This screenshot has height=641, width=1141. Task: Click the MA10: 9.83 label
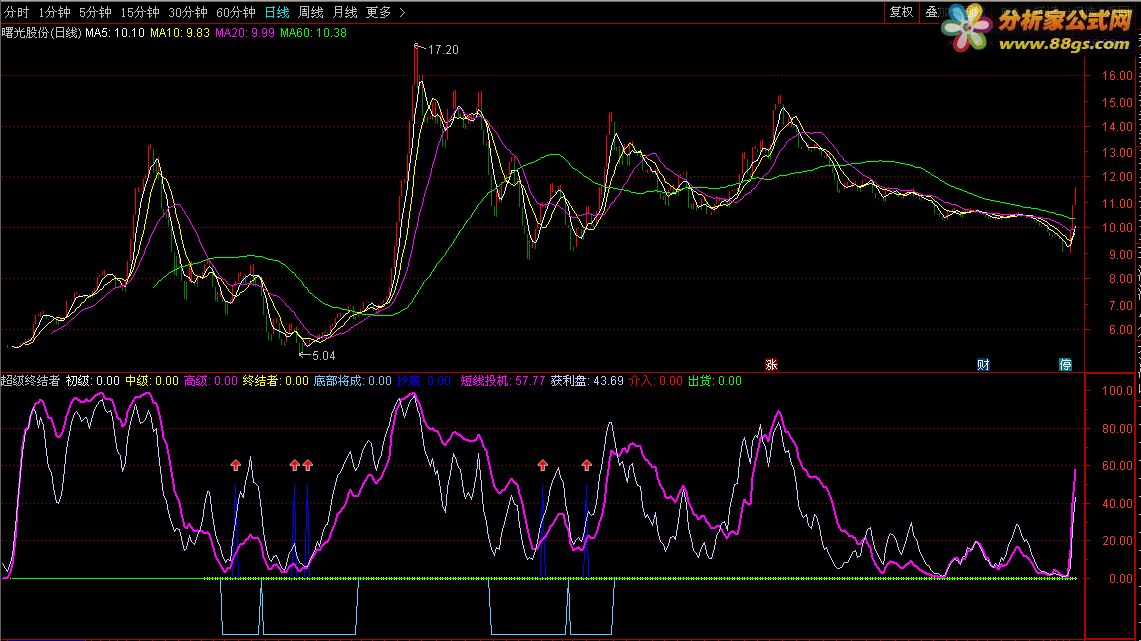(180, 33)
